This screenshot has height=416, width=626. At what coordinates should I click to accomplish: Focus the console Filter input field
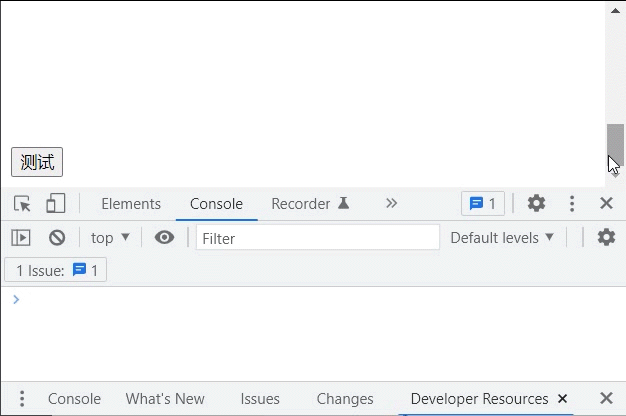(318, 238)
